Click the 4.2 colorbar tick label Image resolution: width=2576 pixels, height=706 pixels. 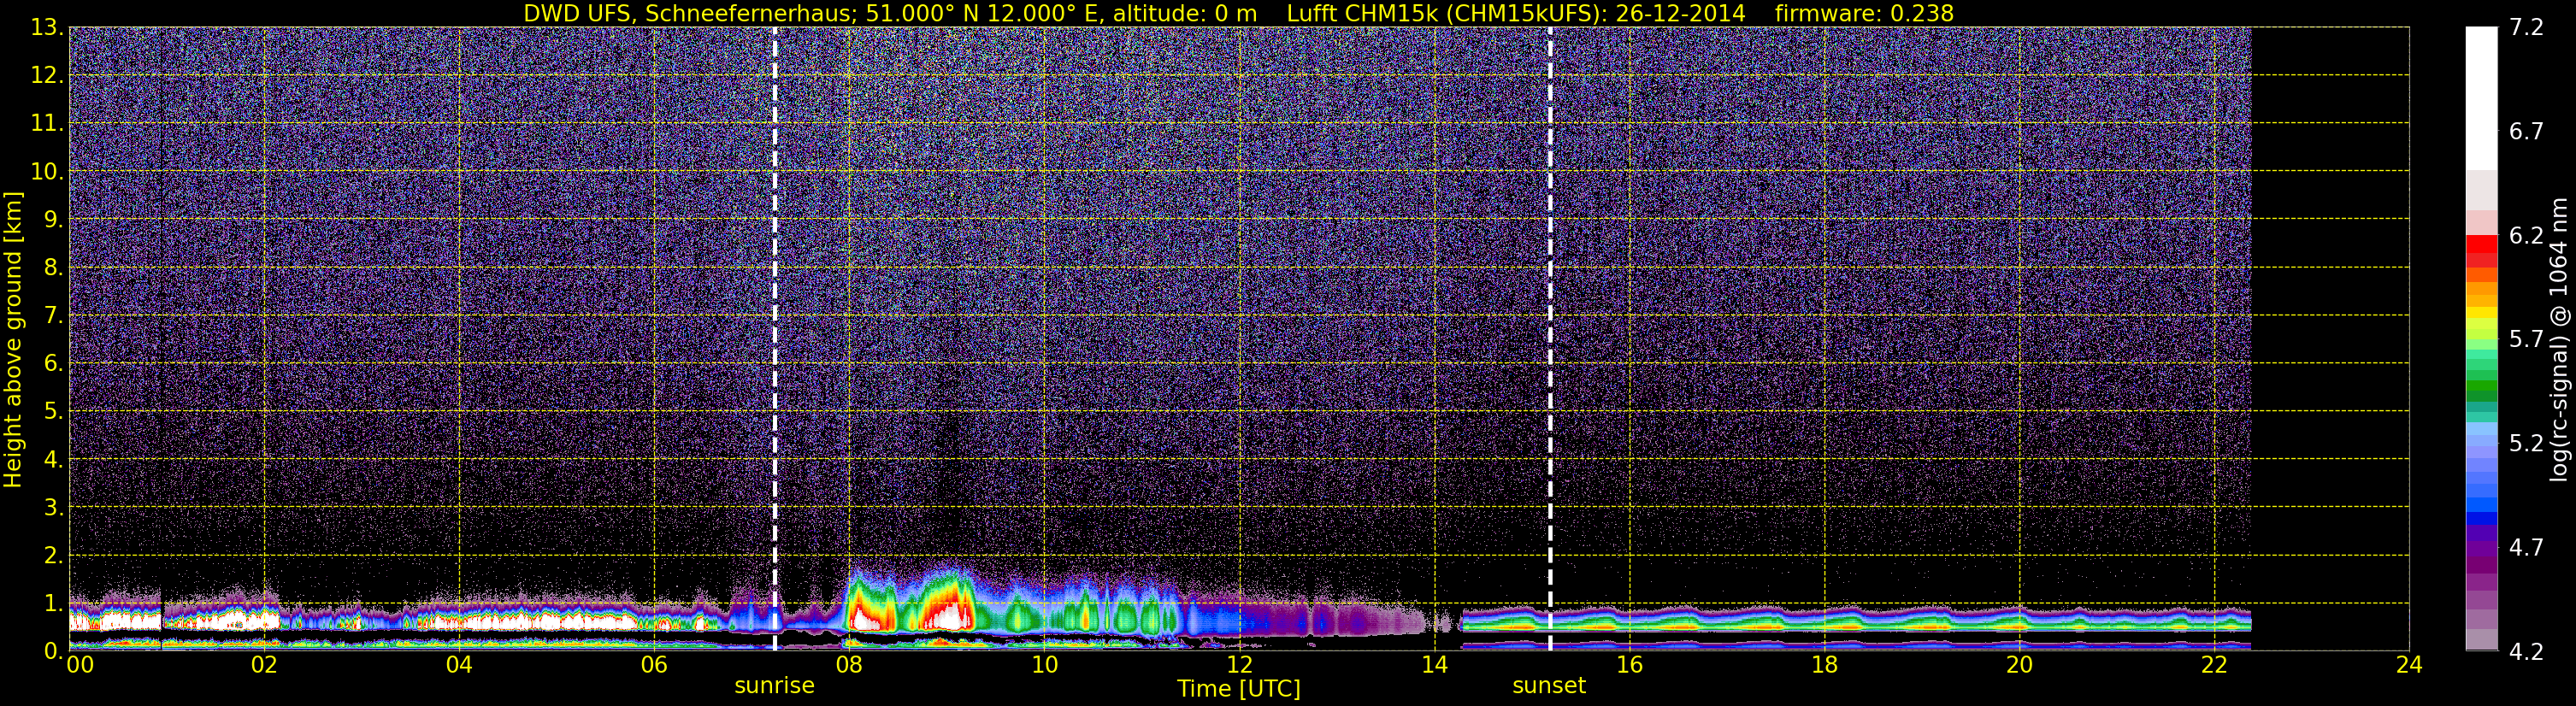[2526, 652]
